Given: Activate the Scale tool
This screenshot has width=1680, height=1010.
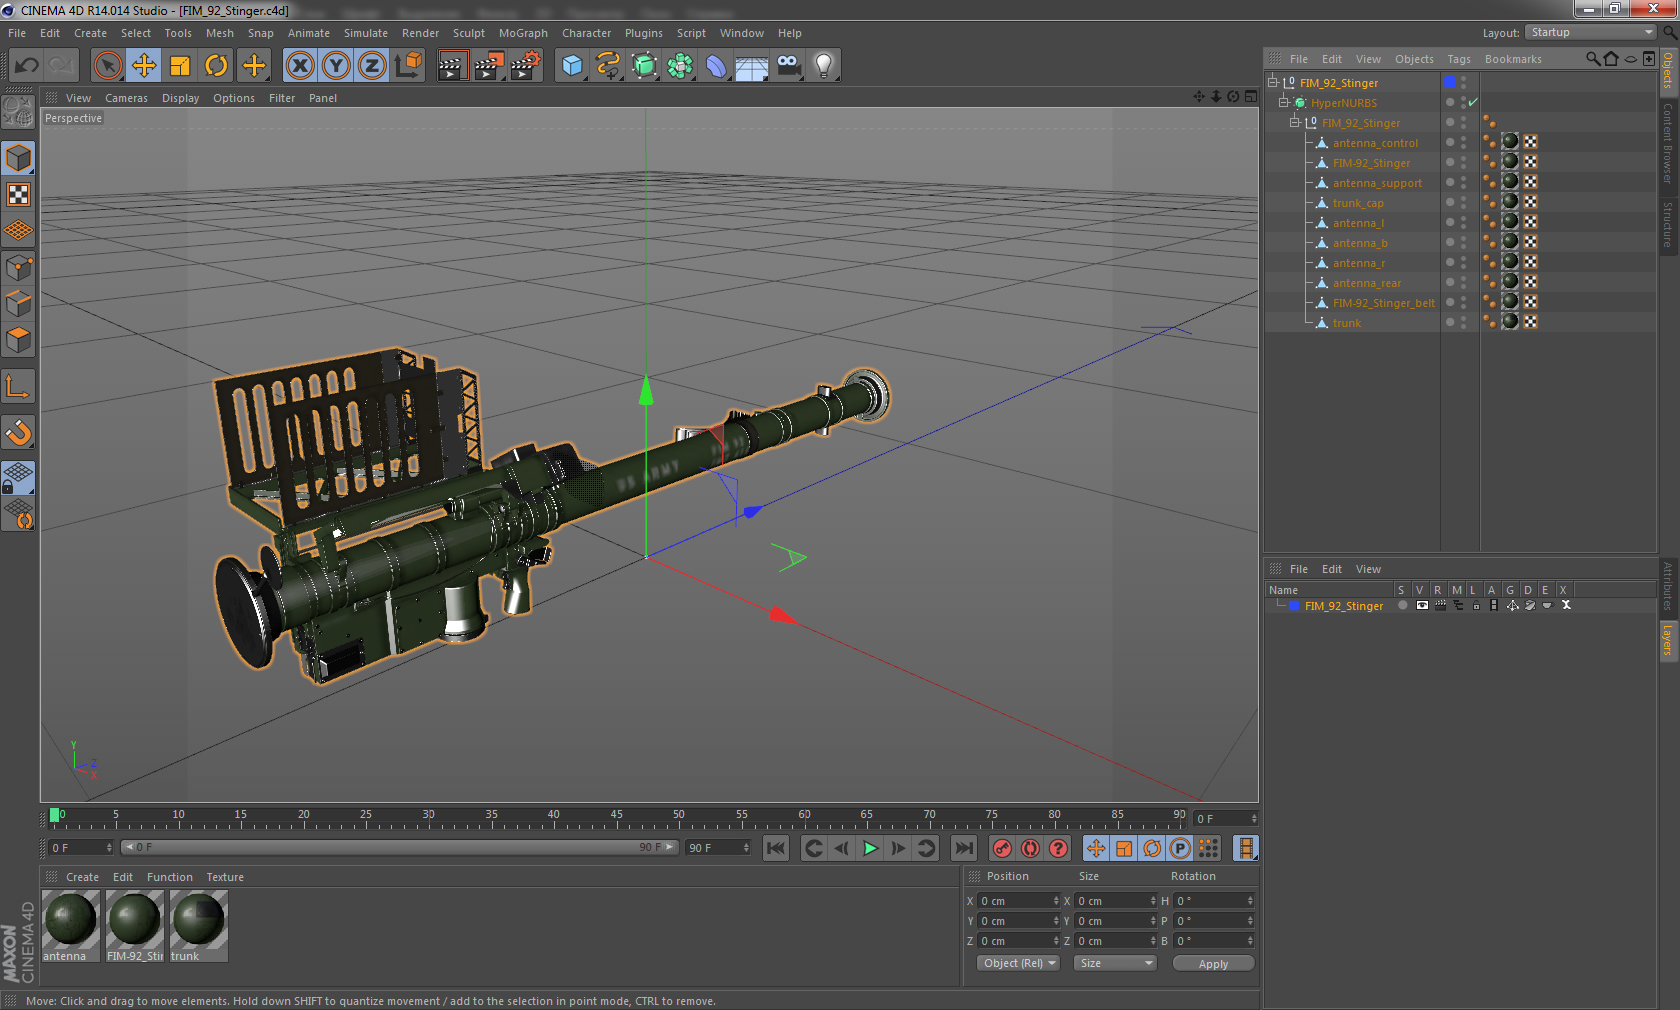Looking at the screenshot, I should point(180,66).
